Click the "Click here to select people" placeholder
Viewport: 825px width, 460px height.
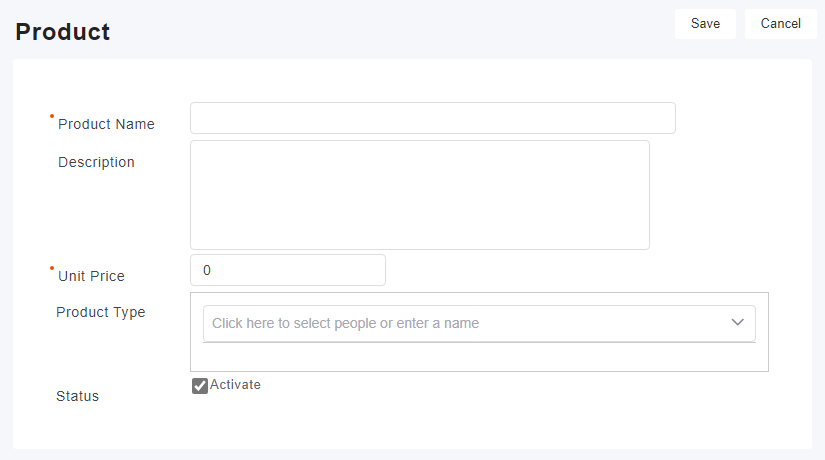pos(345,323)
